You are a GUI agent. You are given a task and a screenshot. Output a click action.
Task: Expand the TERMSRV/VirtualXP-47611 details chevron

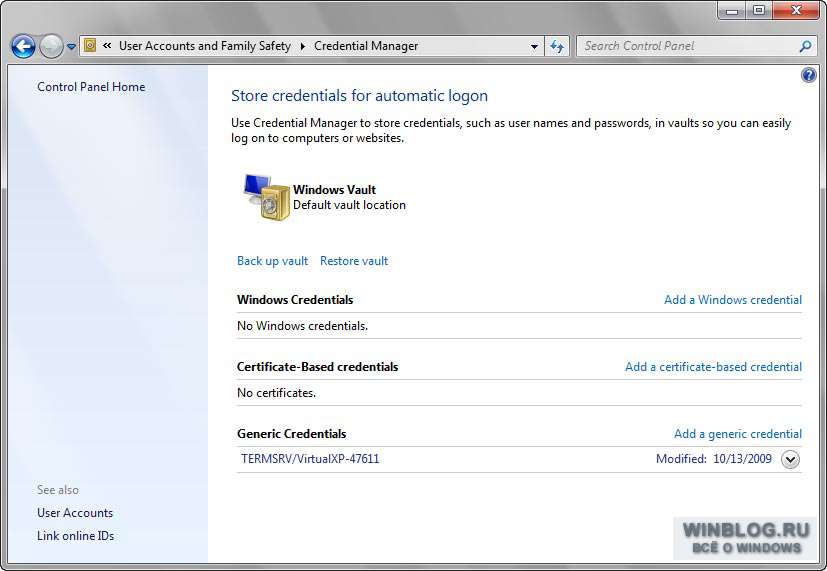click(790, 459)
